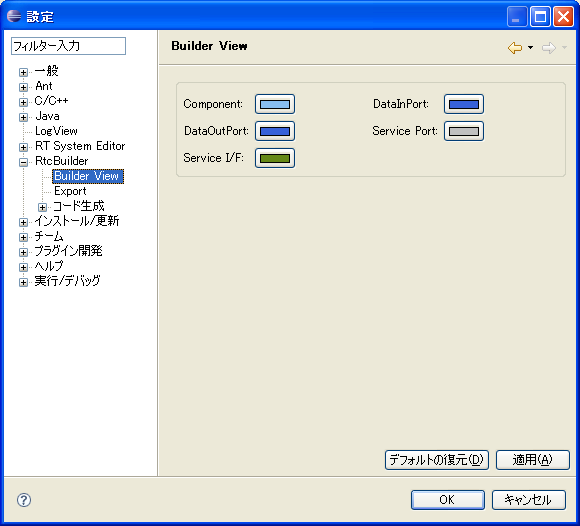Select the RtcBuilder tree item
Screen dimensions: 580x526
pos(62,161)
